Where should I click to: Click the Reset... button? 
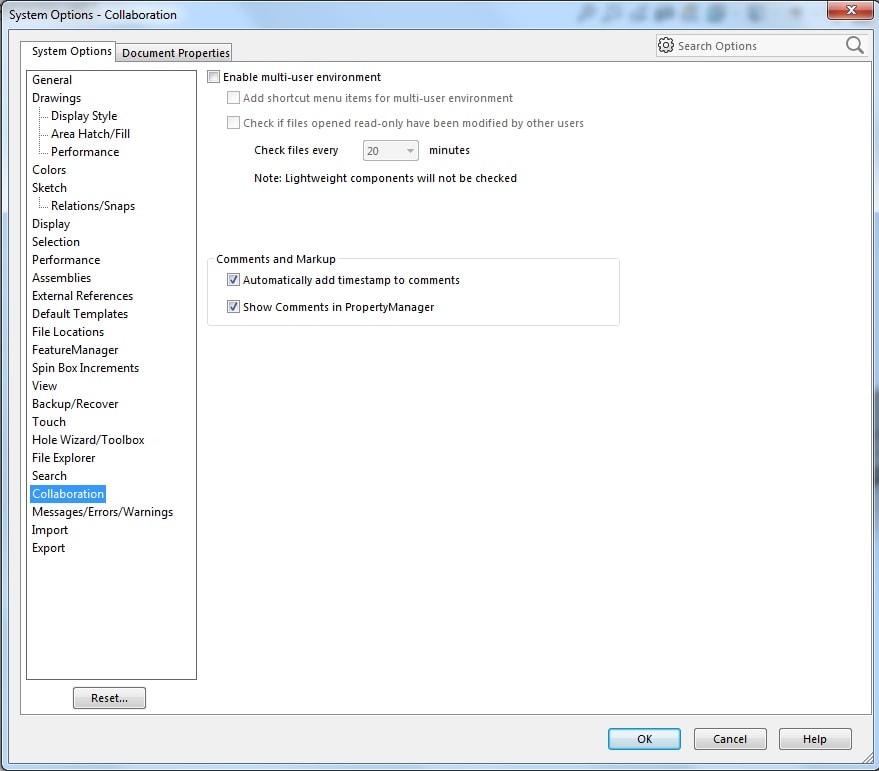(x=109, y=698)
